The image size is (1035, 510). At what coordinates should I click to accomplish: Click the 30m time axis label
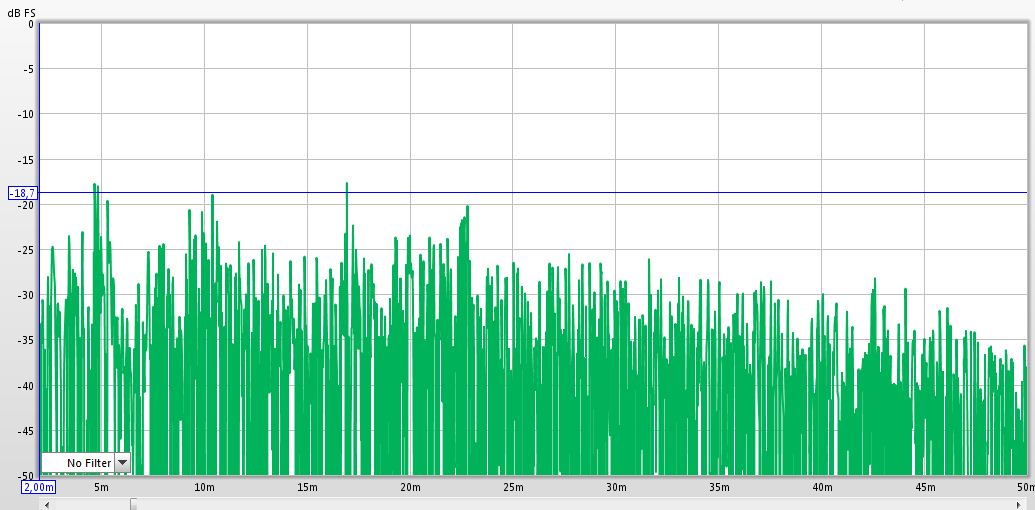pos(616,487)
